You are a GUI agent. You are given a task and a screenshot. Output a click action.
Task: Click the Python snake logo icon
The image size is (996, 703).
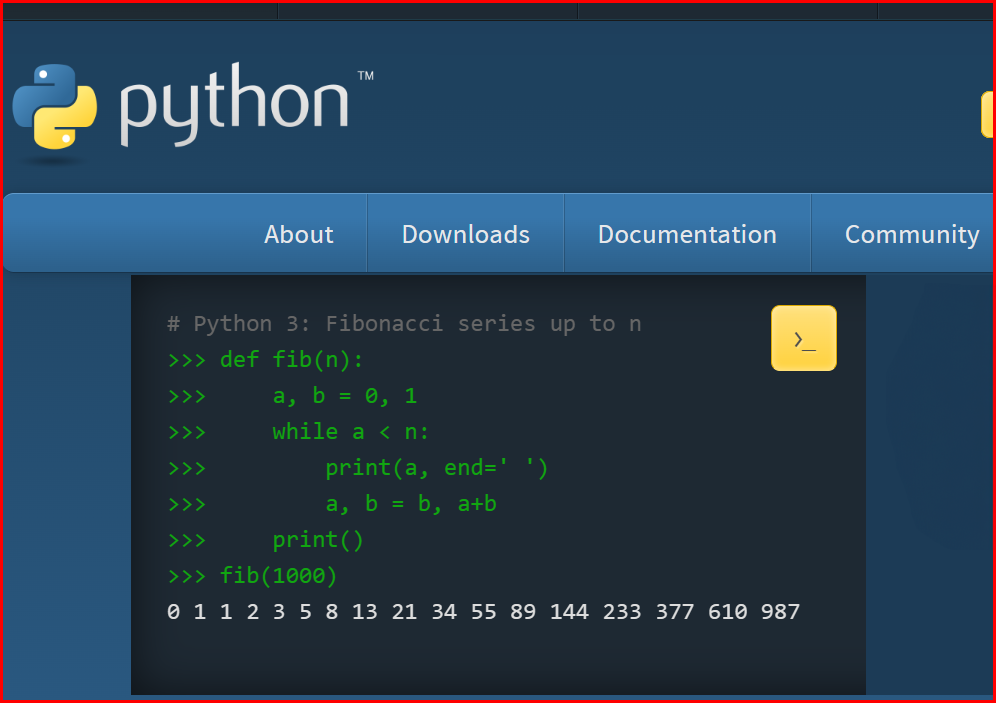[x=55, y=107]
